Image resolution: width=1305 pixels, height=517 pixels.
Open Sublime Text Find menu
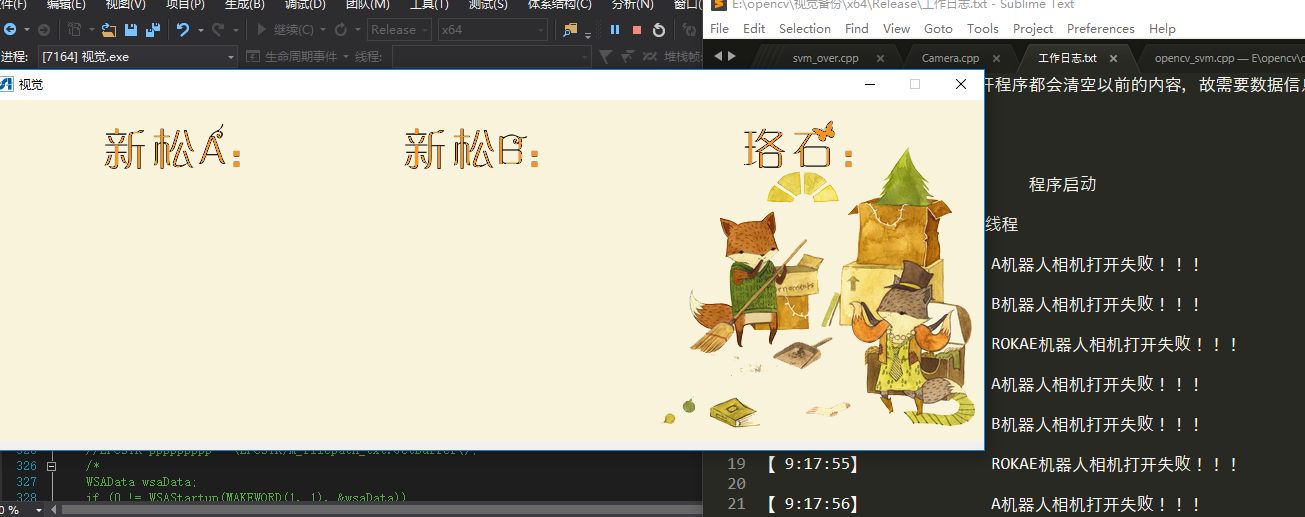point(857,29)
